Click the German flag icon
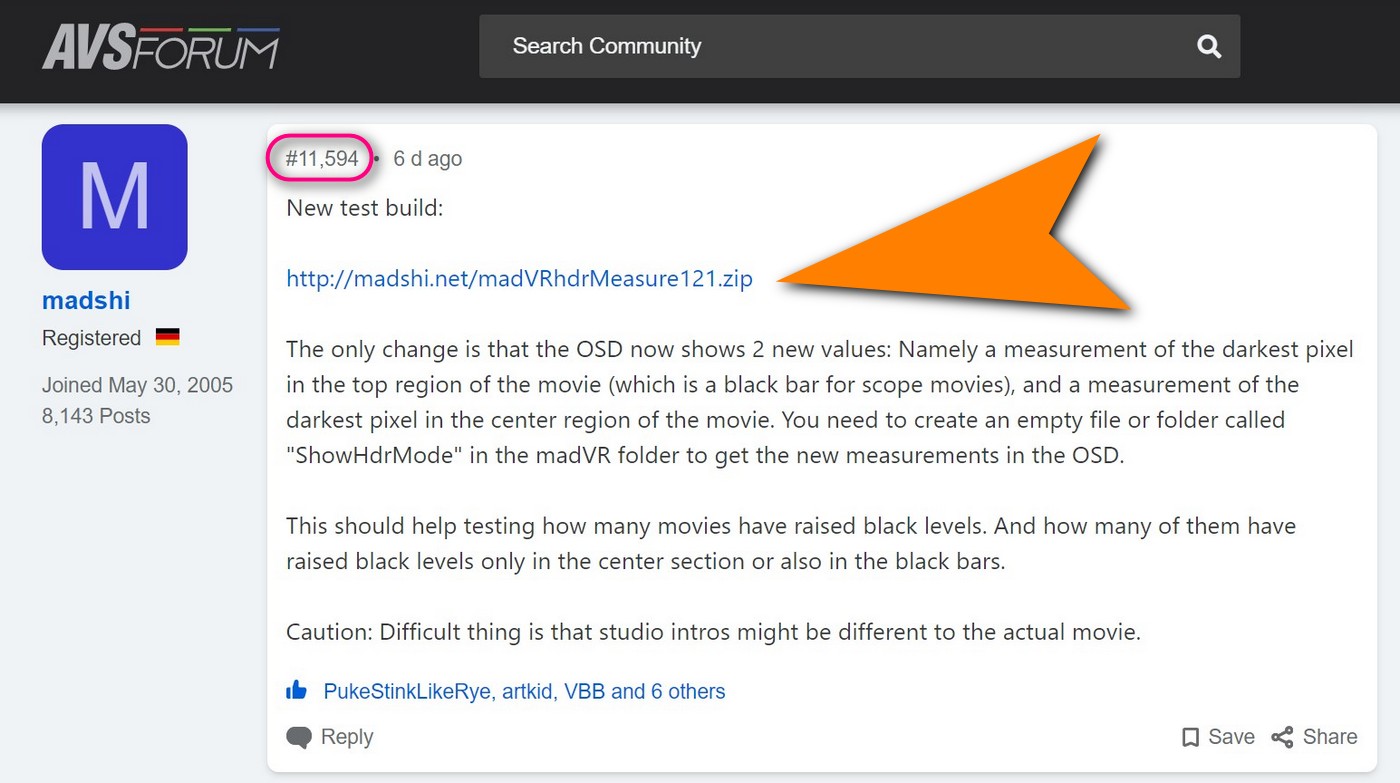 click(x=167, y=338)
